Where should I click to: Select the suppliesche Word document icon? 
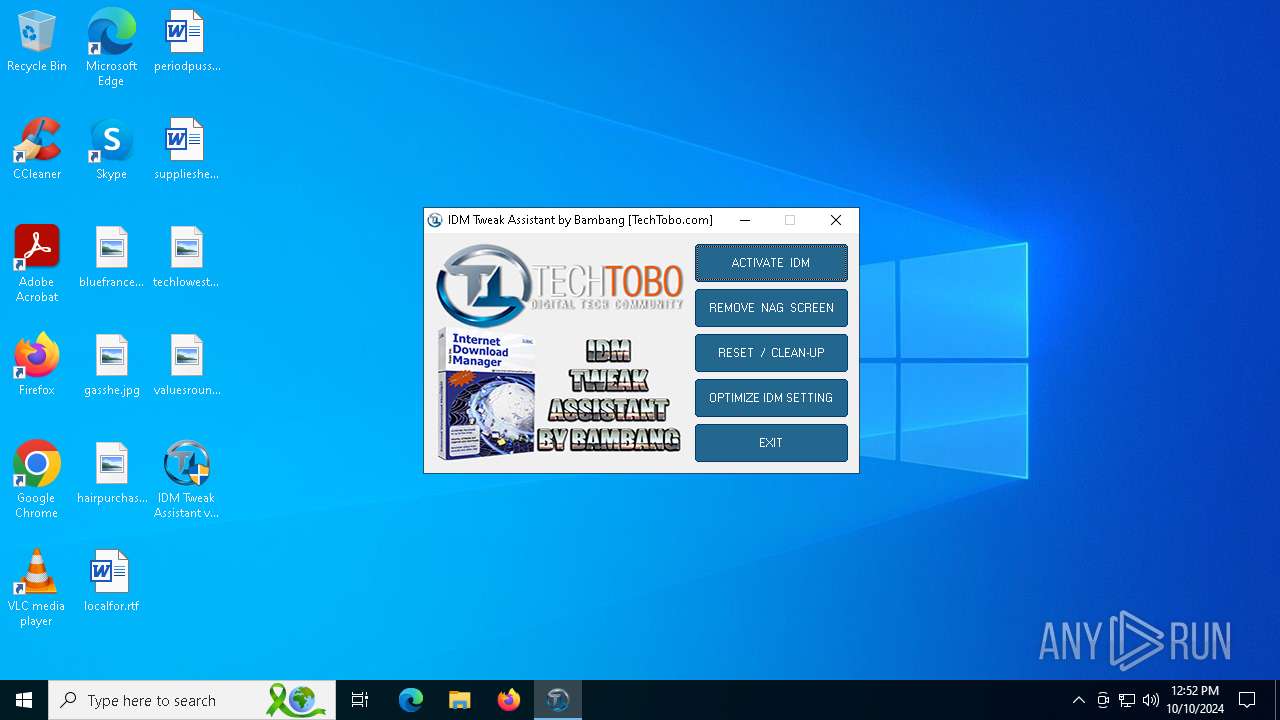point(186,150)
